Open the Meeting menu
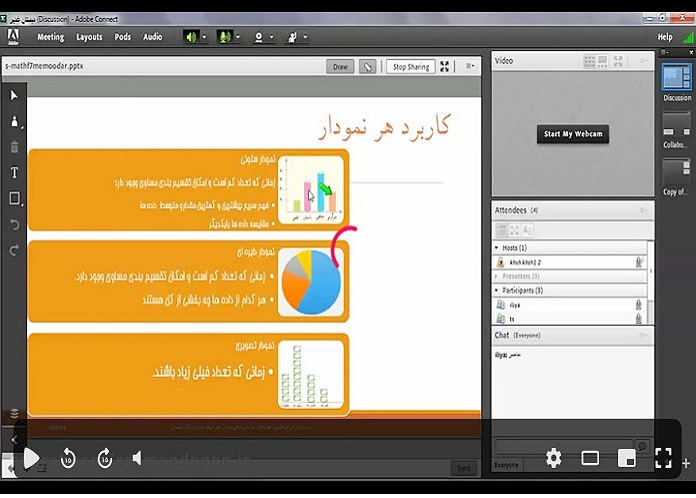Image resolution: width=696 pixels, height=498 pixels. point(51,37)
